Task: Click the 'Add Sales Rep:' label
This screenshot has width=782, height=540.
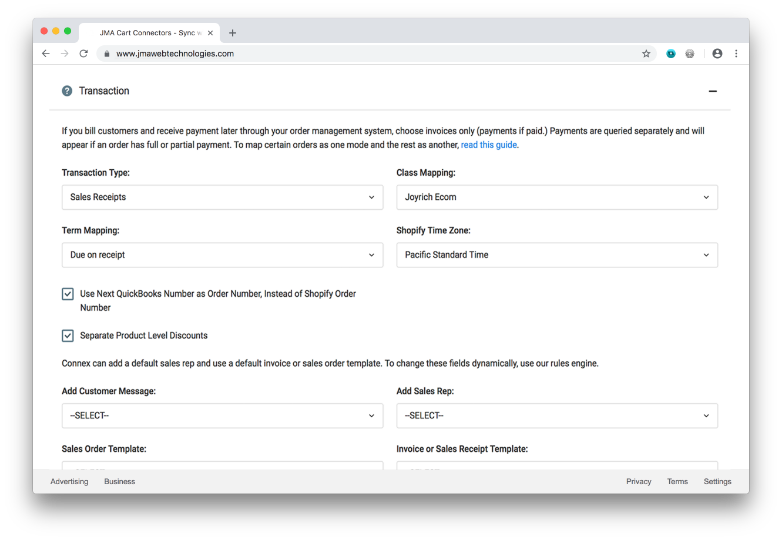Action: click(425, 391)
